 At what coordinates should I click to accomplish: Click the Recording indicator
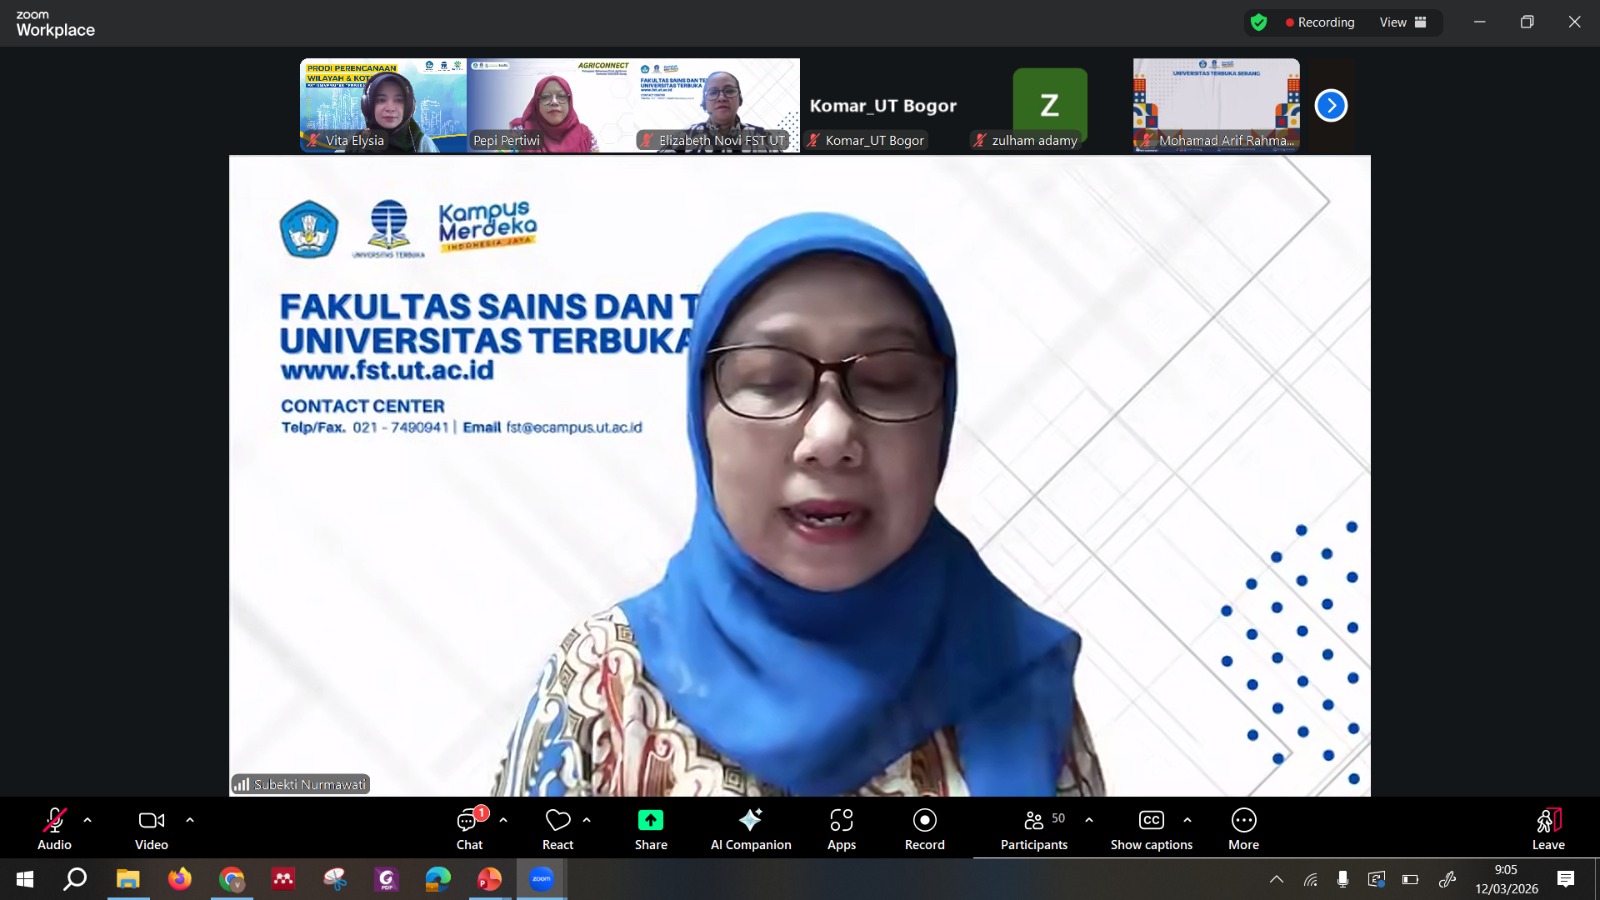(1320, 22)
